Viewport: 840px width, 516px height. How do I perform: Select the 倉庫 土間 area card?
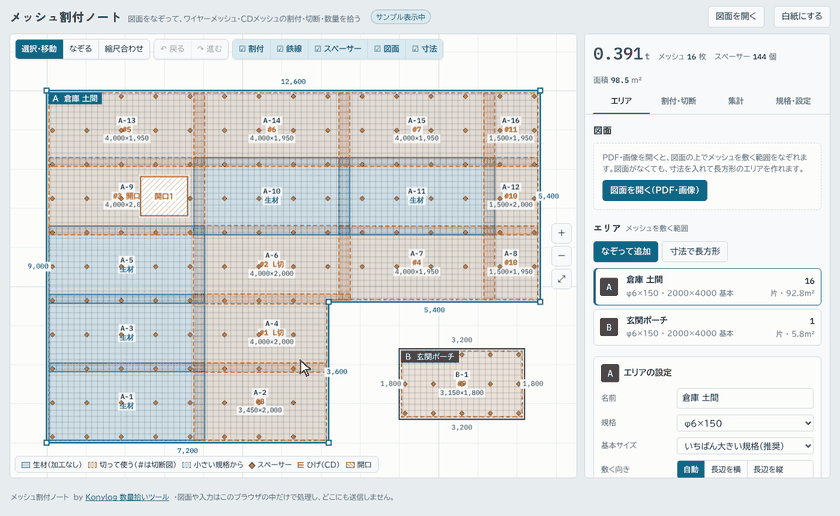[707, 287]
